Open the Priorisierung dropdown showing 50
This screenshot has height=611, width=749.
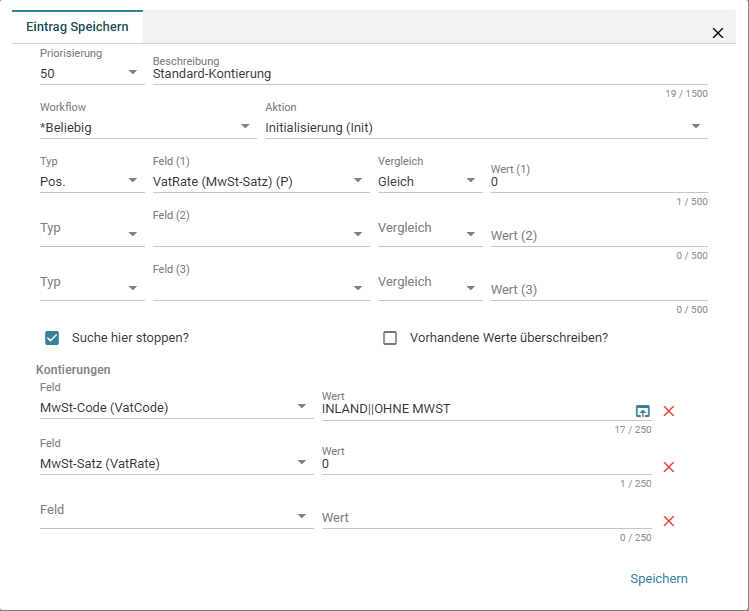[92, 74]
